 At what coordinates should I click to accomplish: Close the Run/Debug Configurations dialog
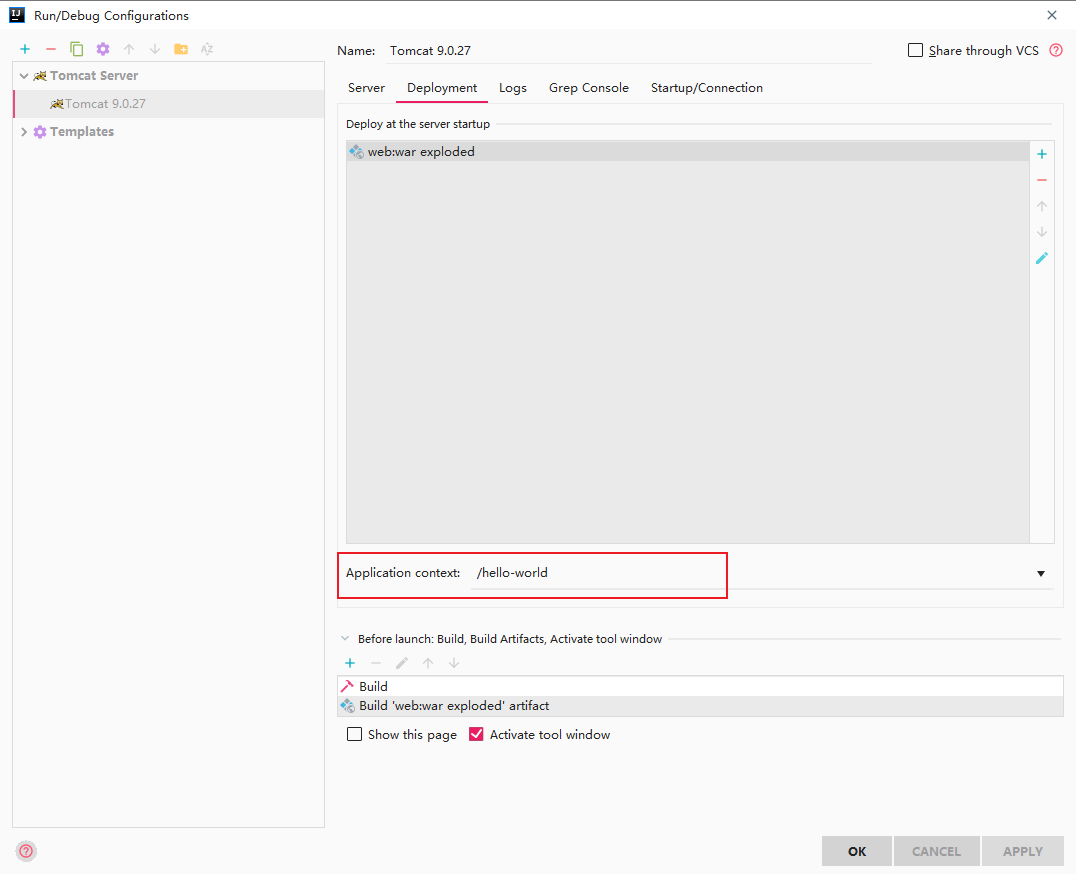pyautogui.click(x=1052, y=15)
